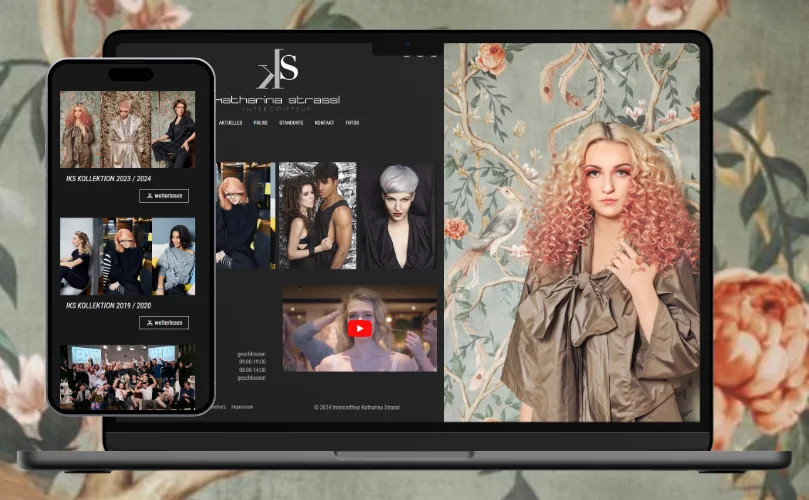The image size is (809, 500).
Task: Play the YouTube video via red play button
Action: point(360,329)
